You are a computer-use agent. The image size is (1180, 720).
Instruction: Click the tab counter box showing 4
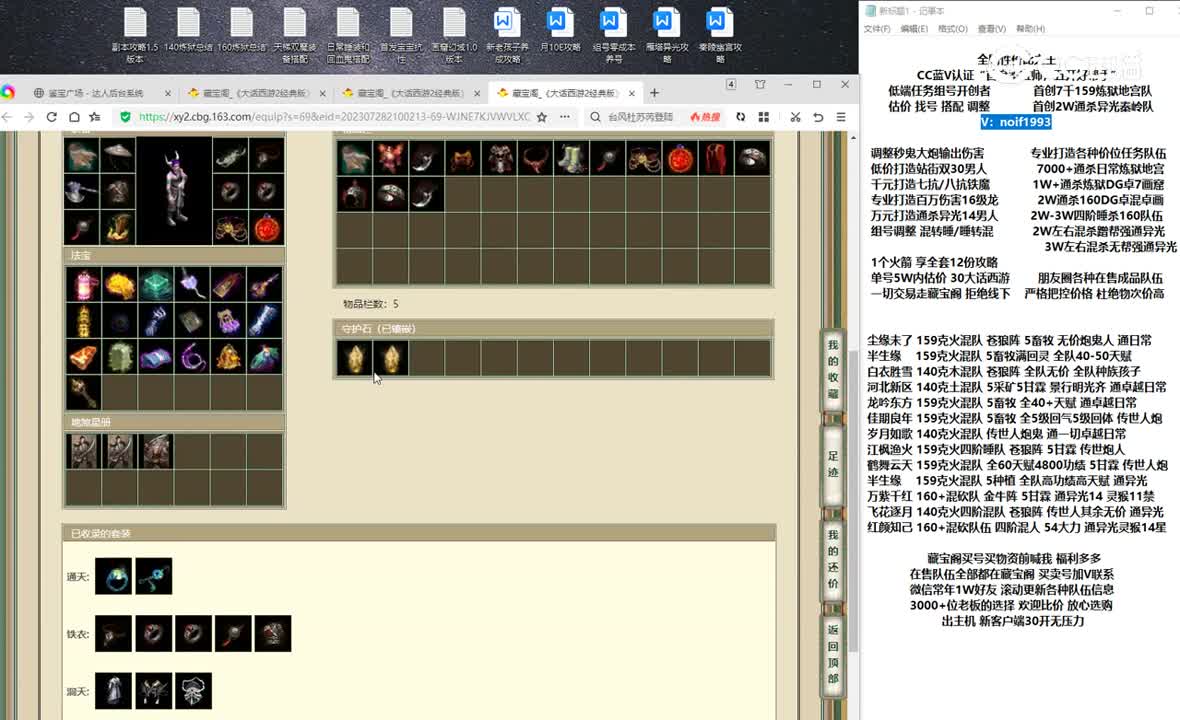(731, 84)
